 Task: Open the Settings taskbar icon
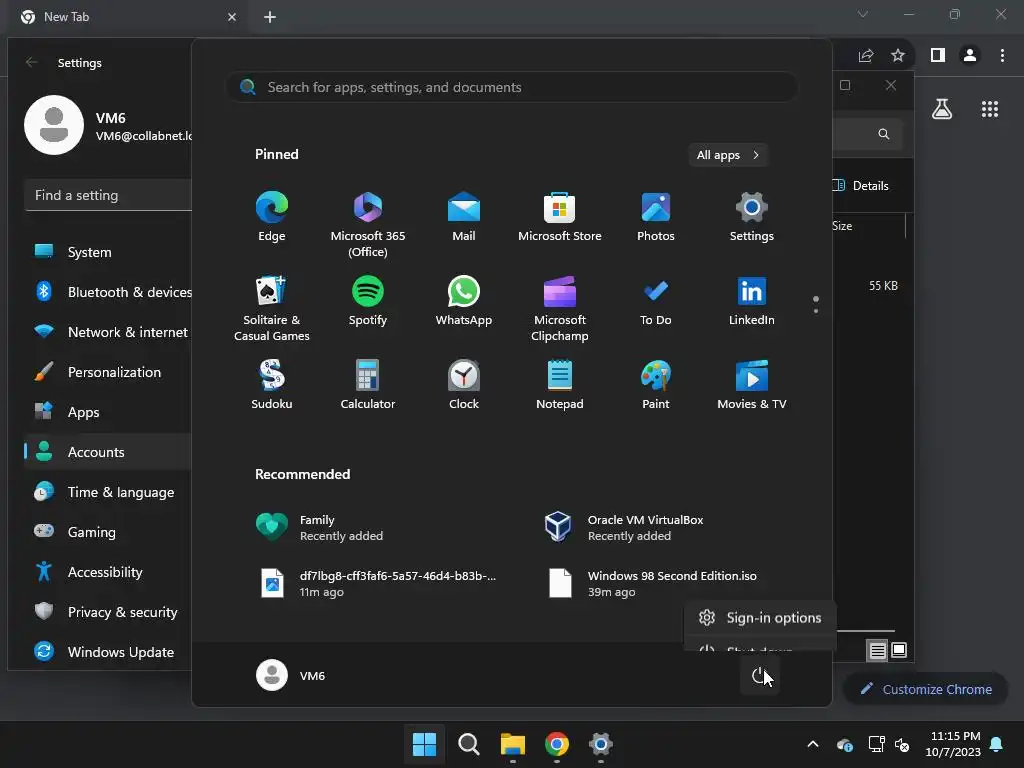pyautogui.click(x=601, y=744)
